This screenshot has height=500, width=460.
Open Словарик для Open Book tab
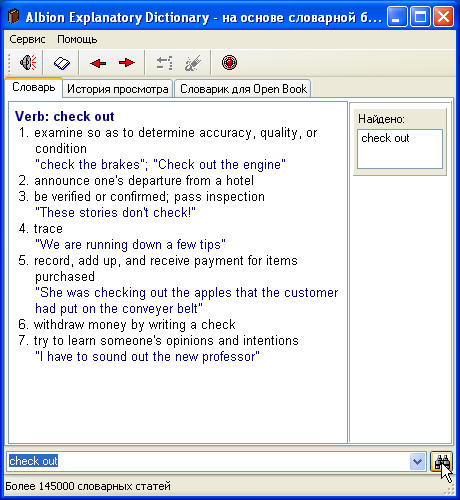[243, 89]
